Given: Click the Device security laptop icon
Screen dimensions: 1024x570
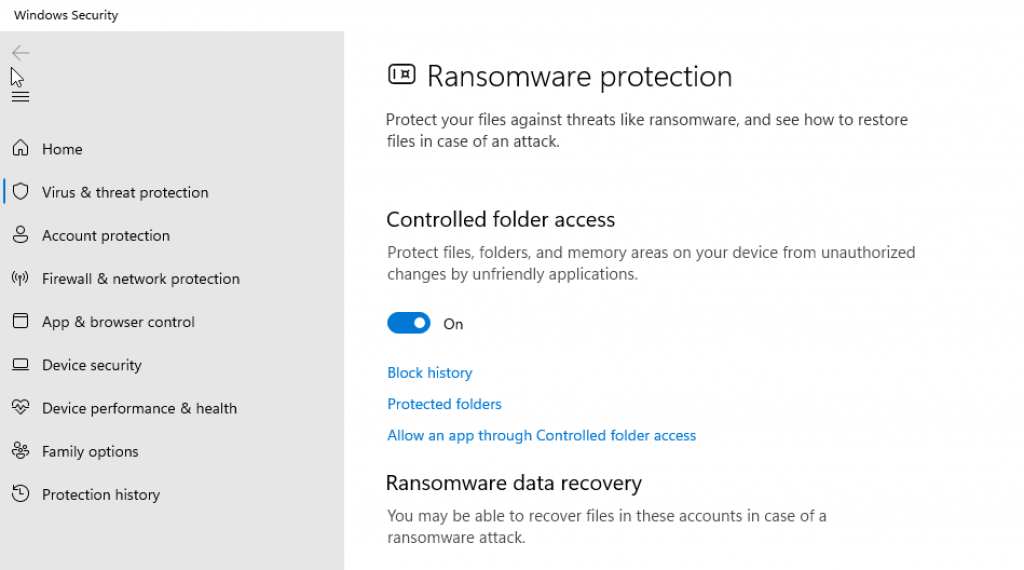Looking at the screenshot, I should click(20, 365).
